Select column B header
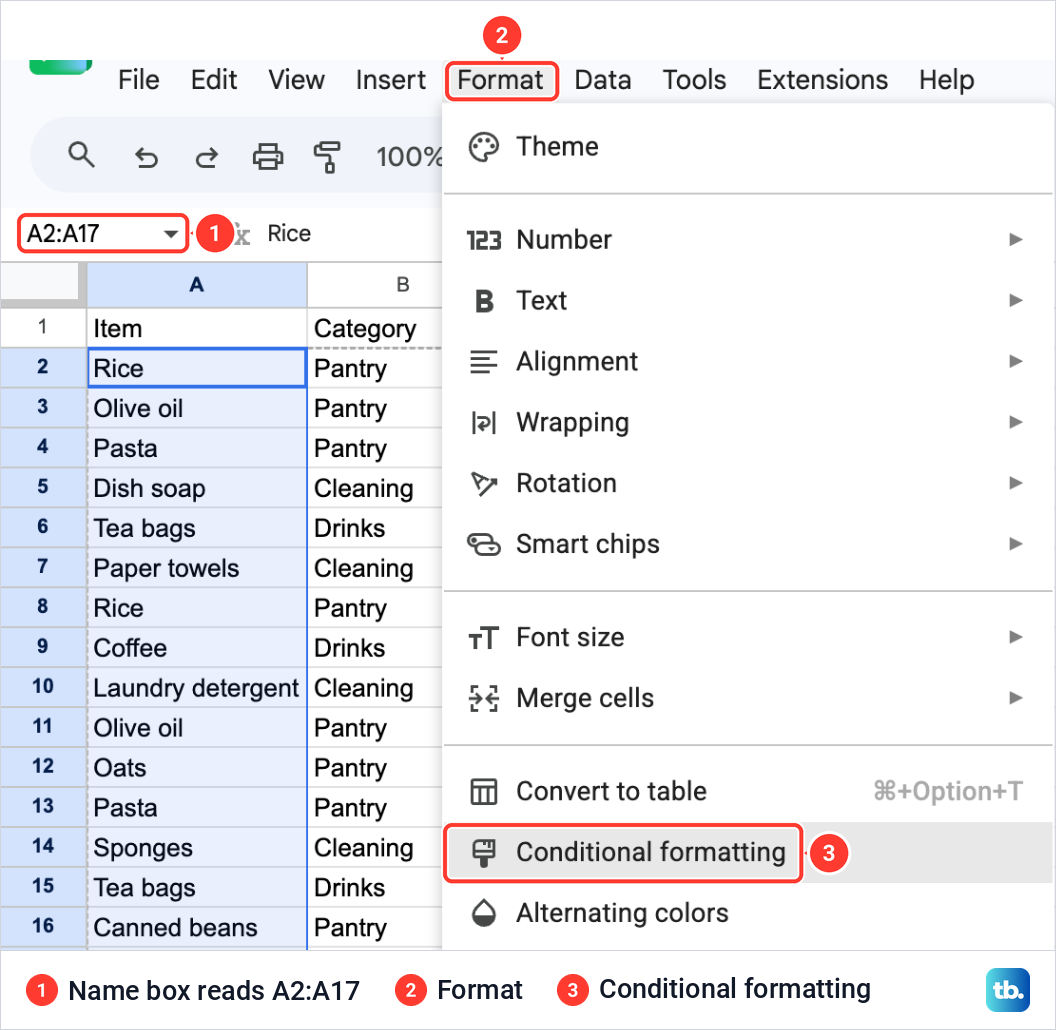Viewport: 1056px width, 1030px height. [x=375, y=285]
